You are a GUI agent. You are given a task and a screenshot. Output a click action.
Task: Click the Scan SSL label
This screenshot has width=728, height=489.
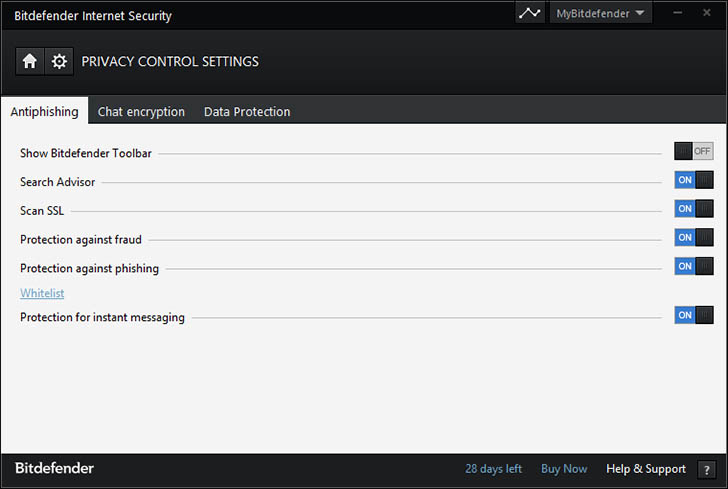pyautogui.click(x=42, y=211)
